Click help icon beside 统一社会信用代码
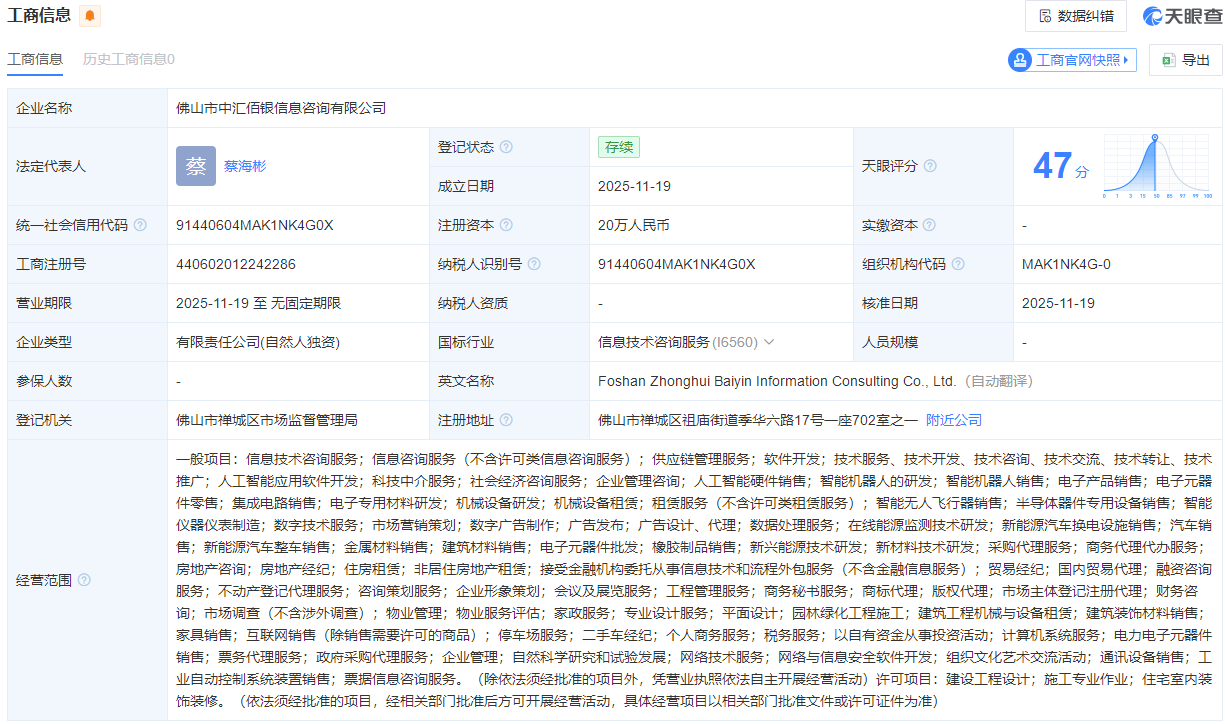1225x724 pixels. [140, 225]
